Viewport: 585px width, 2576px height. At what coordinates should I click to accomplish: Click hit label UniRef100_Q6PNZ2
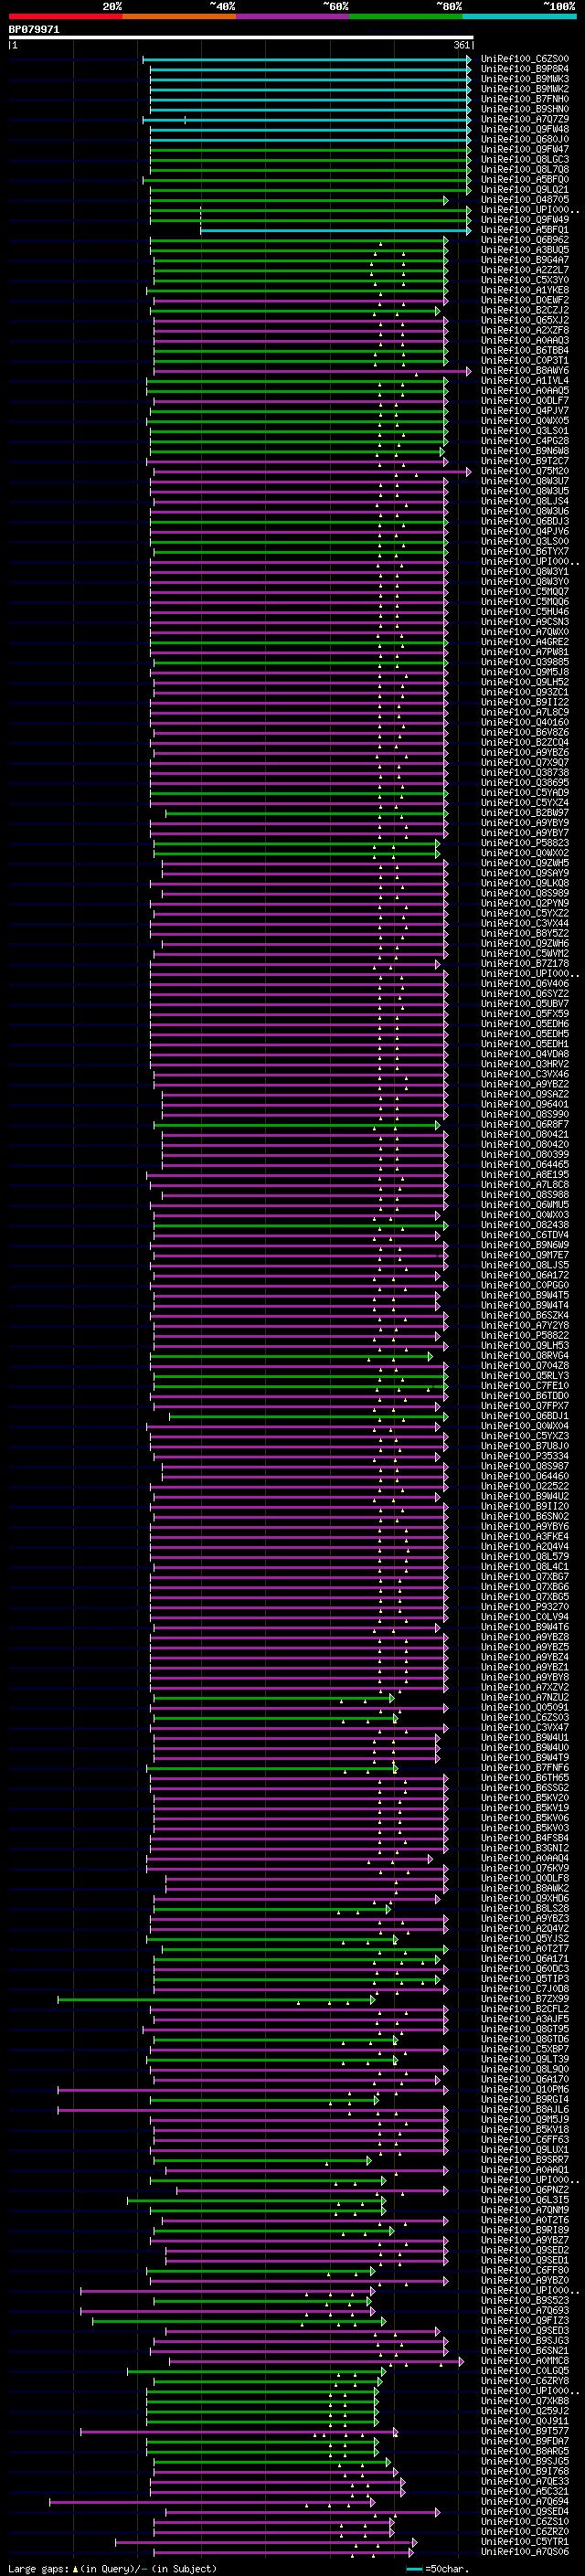[525, 2190]
